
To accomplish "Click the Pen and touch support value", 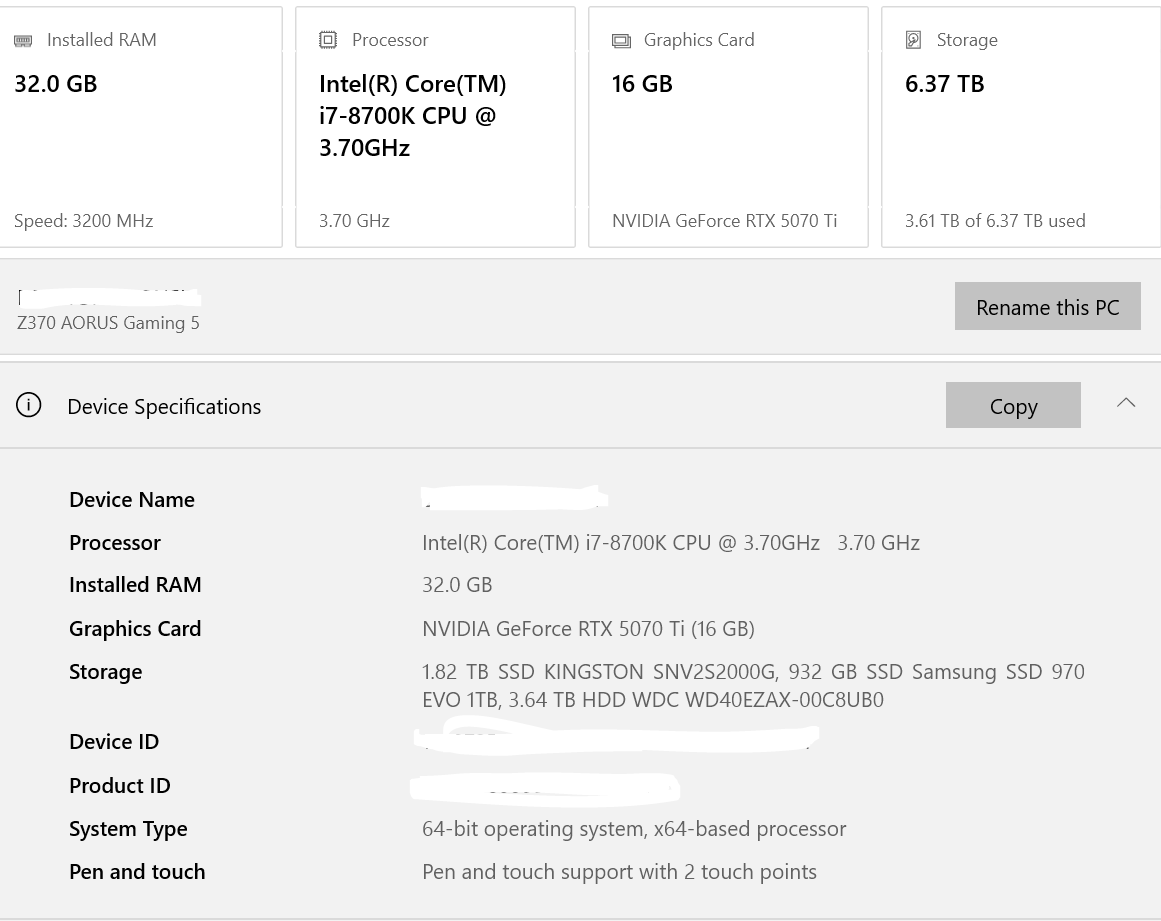I will [x=619, y=872].
